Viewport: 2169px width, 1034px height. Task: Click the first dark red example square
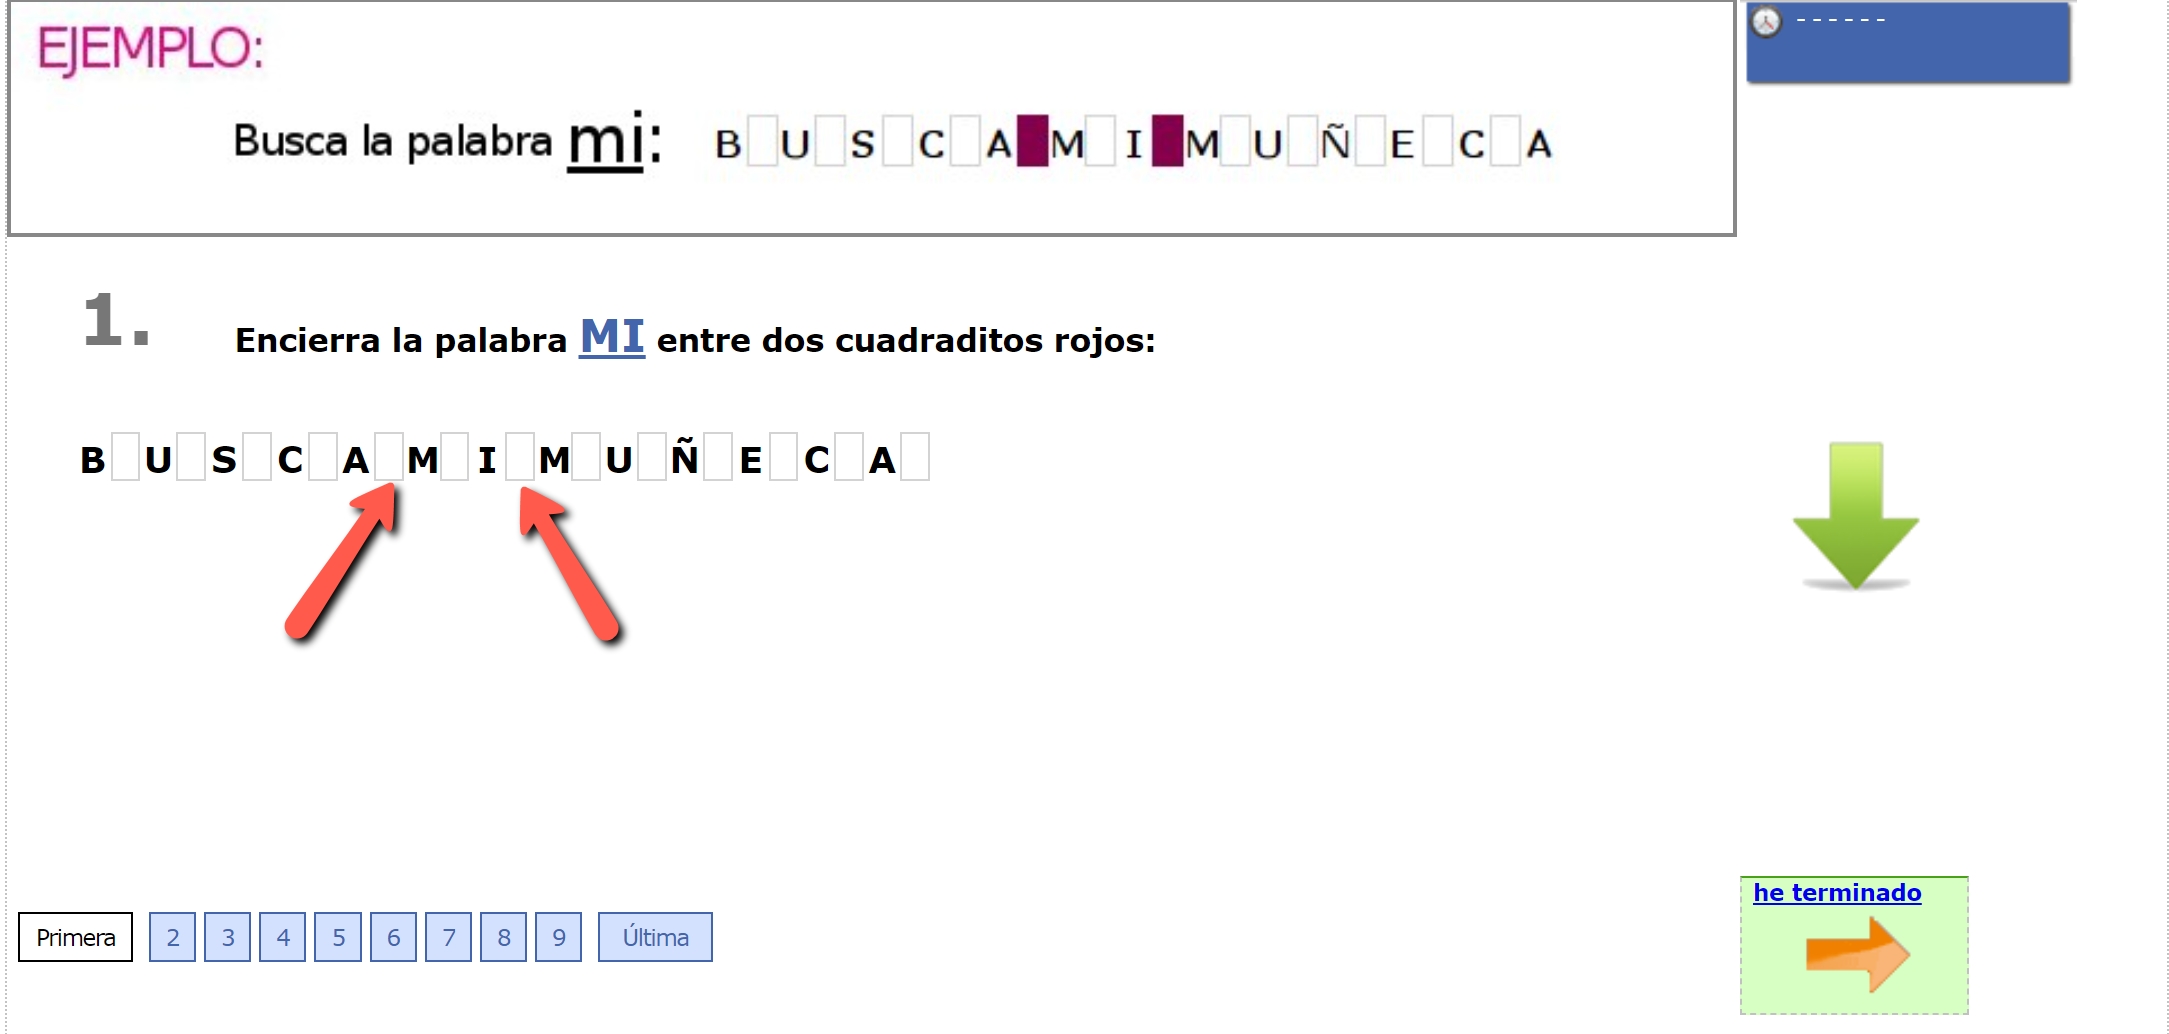tap(1033, 141)
